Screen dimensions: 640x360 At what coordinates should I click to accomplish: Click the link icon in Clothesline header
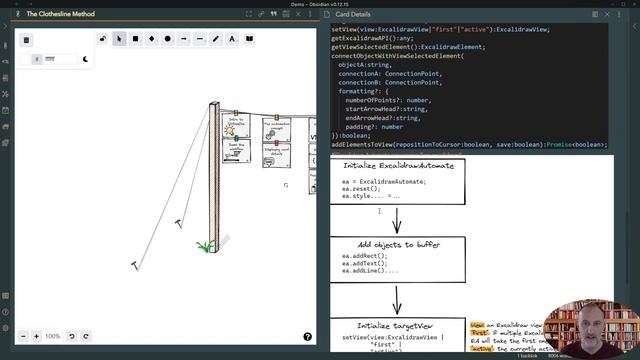pos(261,14)
